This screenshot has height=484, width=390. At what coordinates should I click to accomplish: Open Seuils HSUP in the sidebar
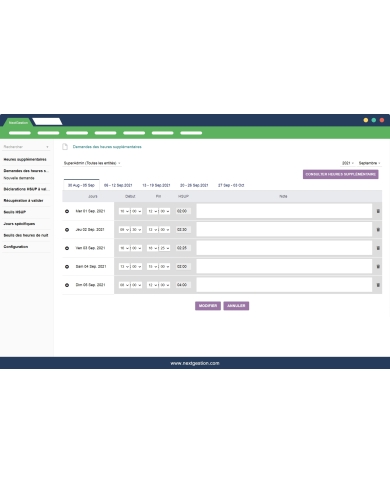point(15,212)
